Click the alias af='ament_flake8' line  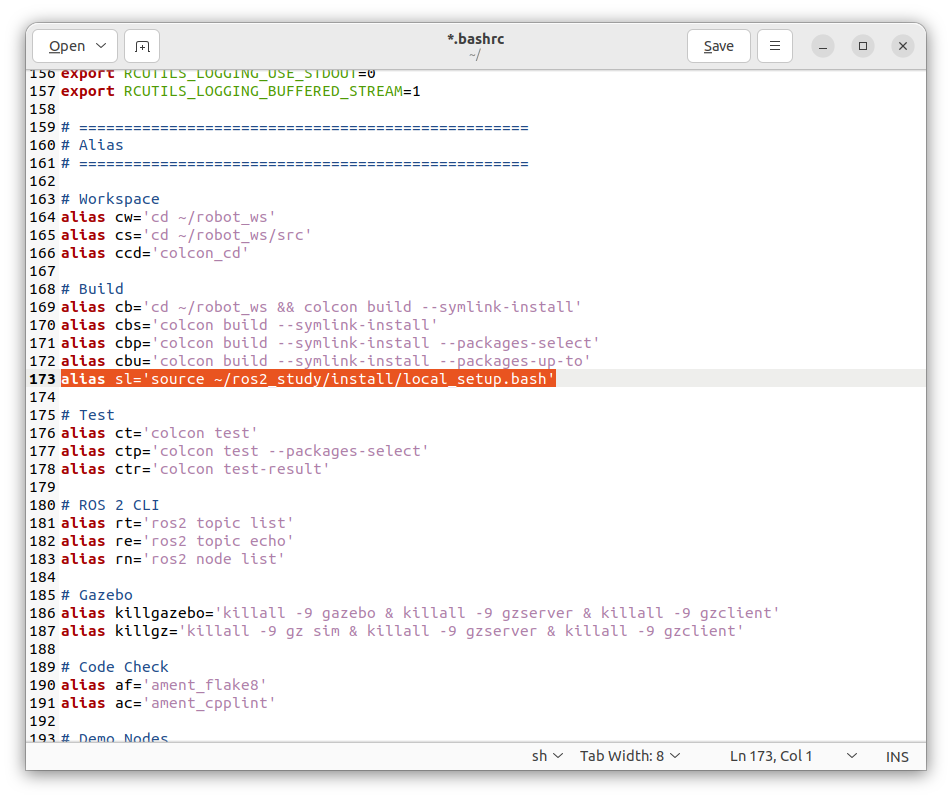[x=164, y=685]
